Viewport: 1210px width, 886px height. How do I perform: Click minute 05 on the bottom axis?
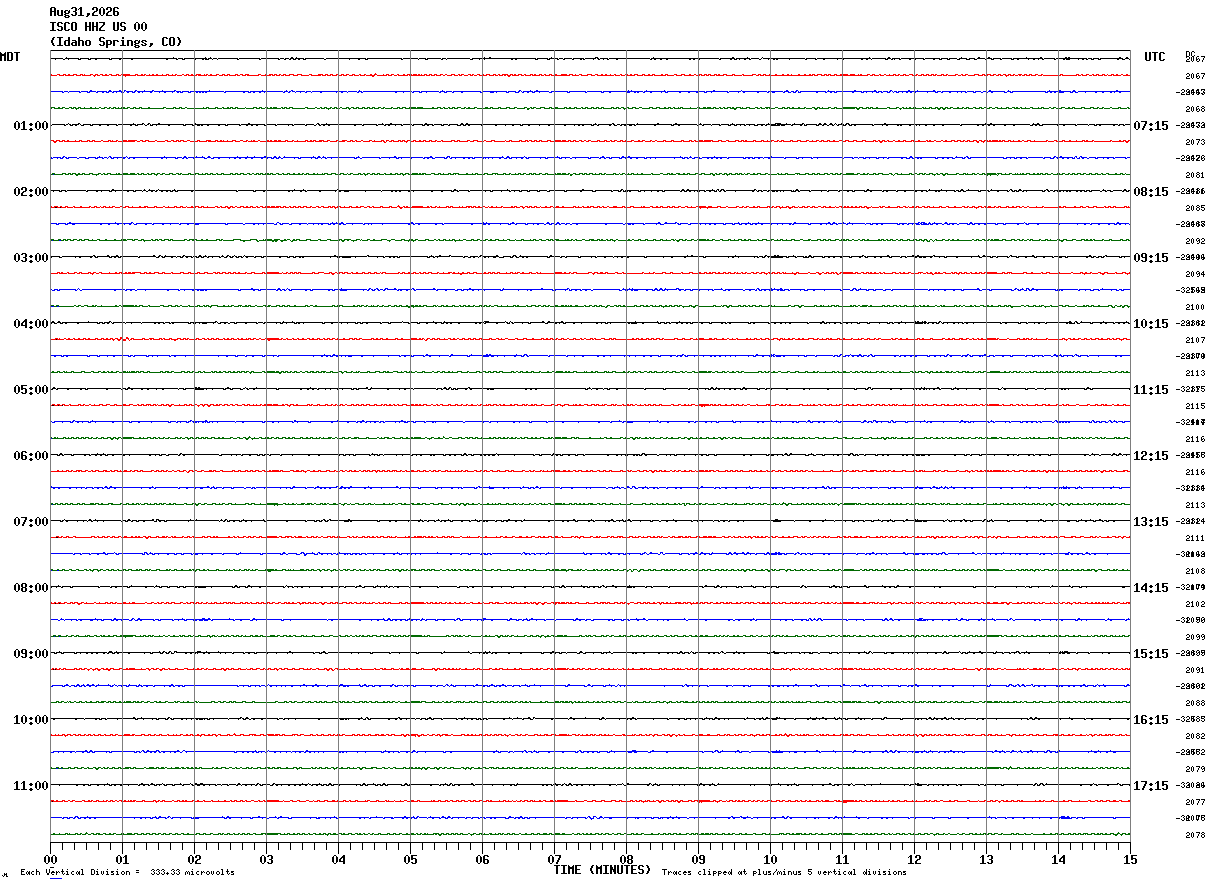(x=410, y=859)
